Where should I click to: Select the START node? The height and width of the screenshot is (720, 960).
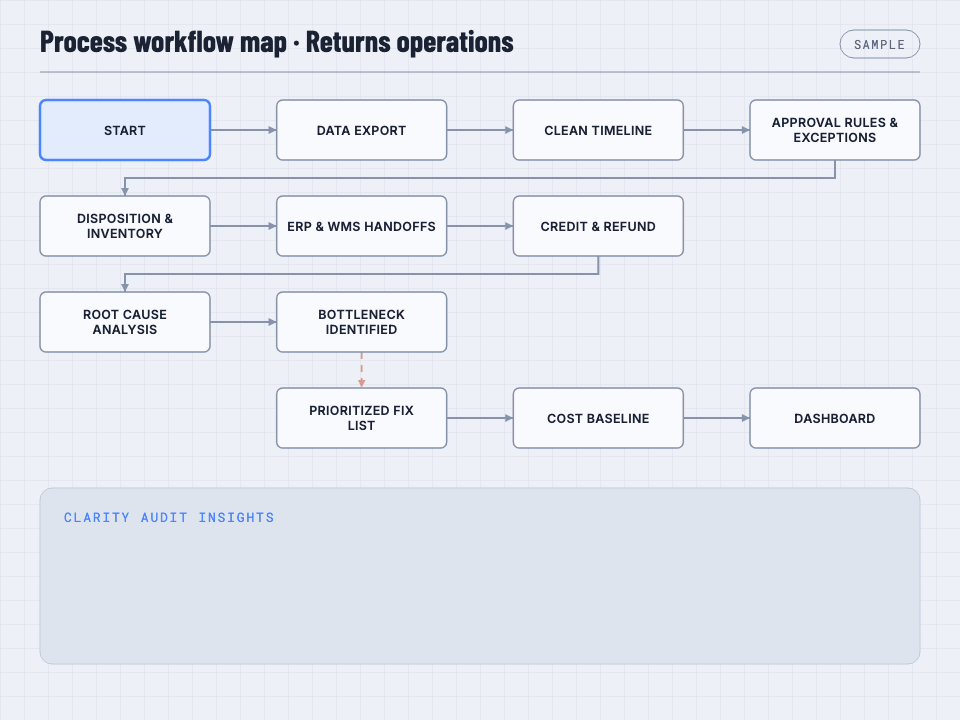click(x=125, y=130)
